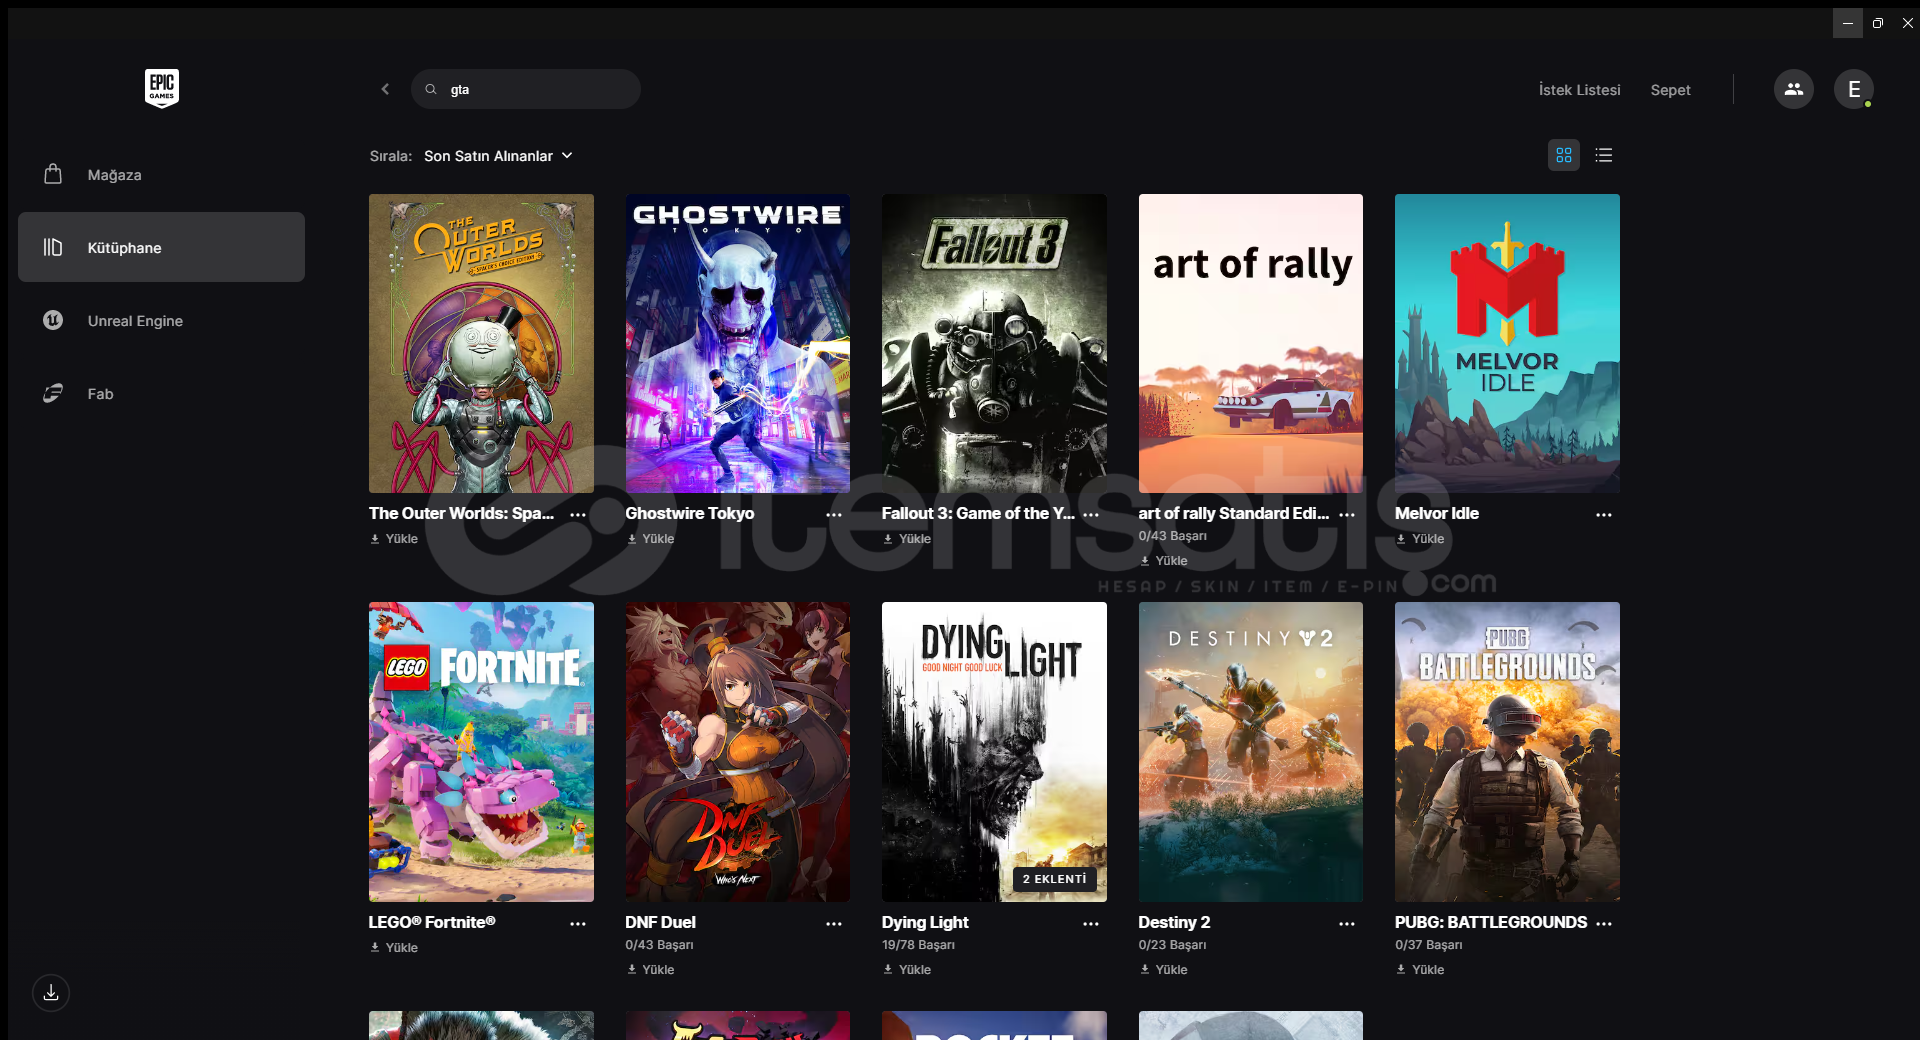Image resolution: width=1920 pixels, height=1040 pixels.
Task: Open options menu for LEGO Fortnite
Action: [578, 923]
